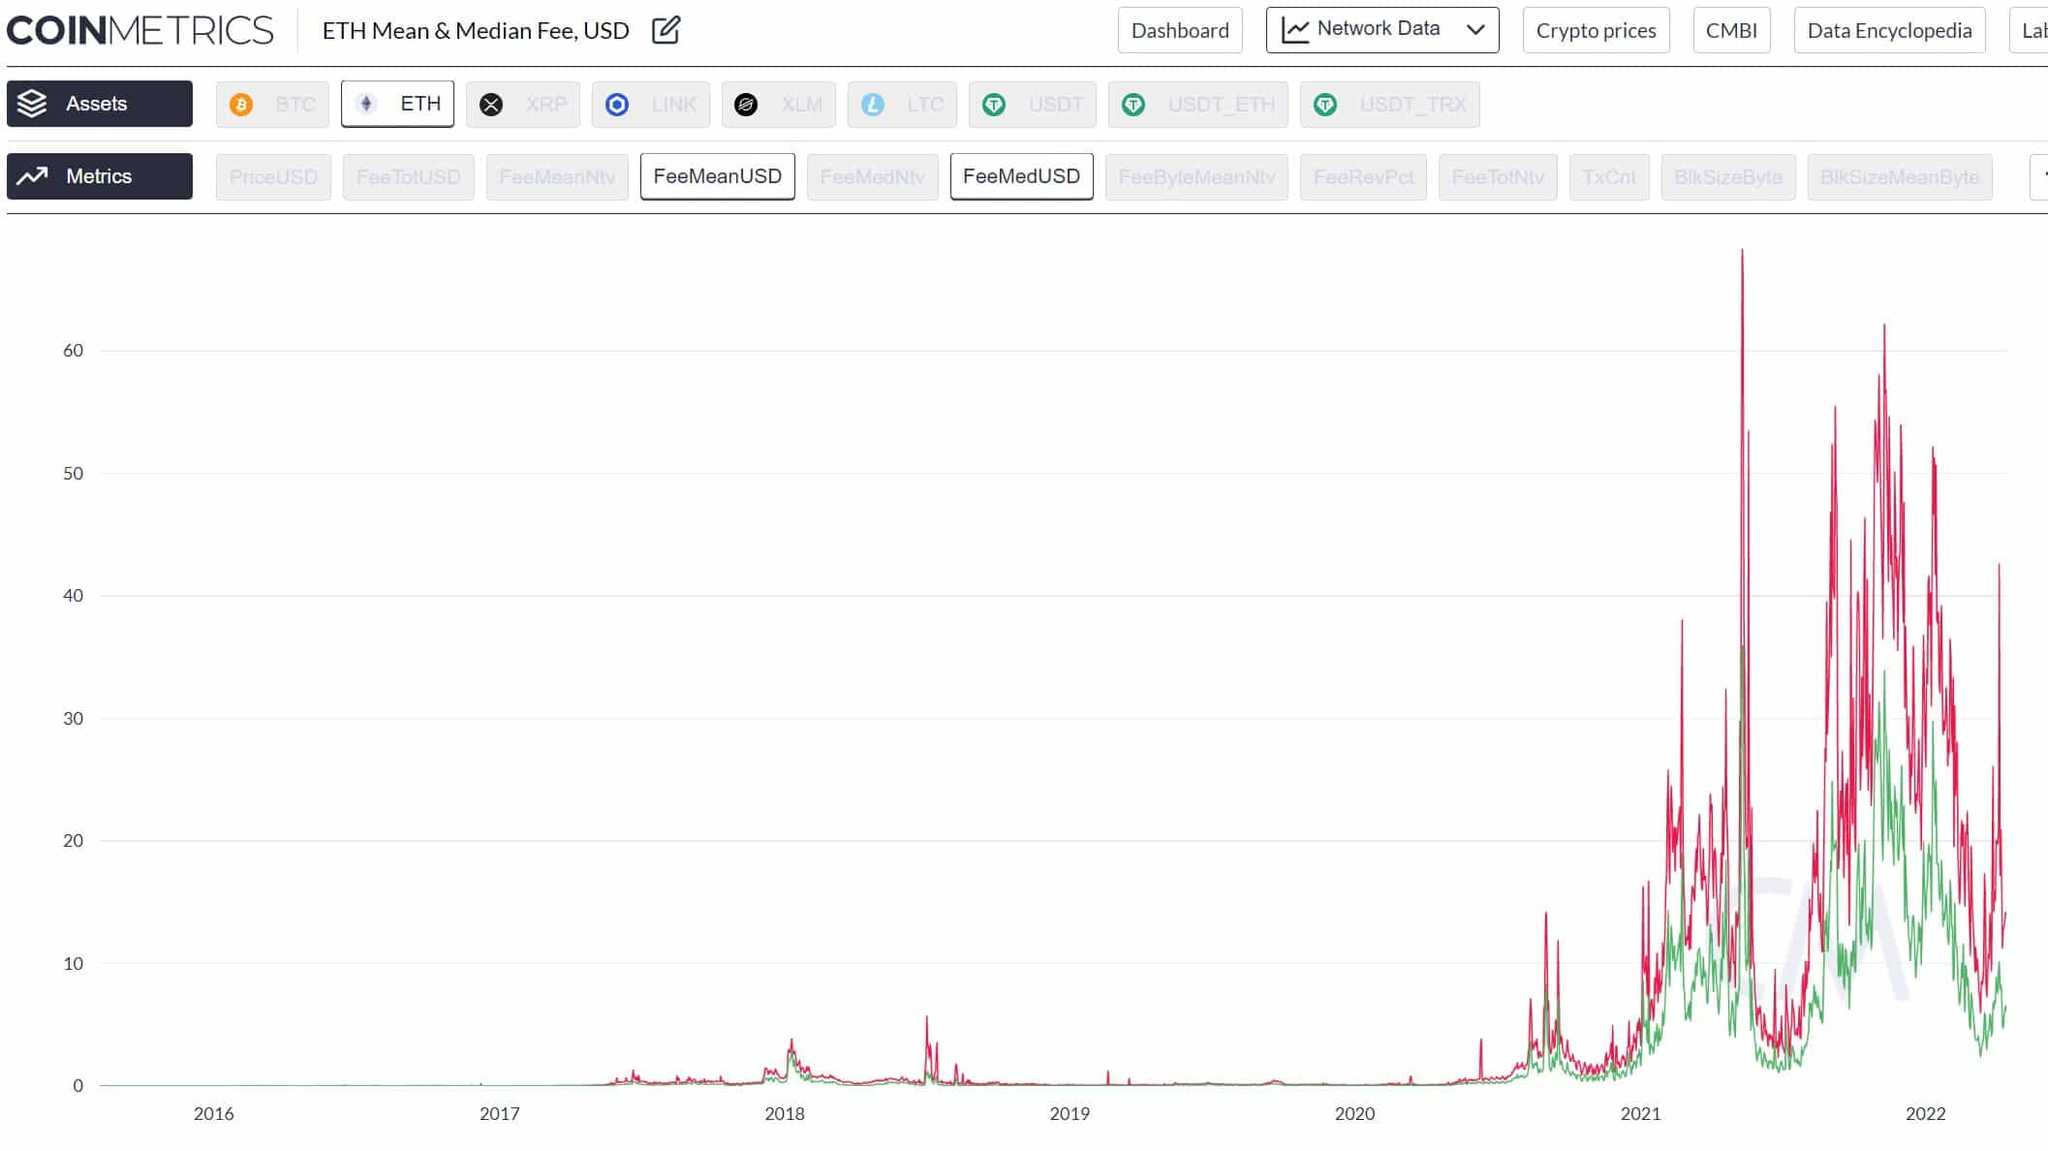Click the chart icon in the Network Data selector

(1295, 29)
